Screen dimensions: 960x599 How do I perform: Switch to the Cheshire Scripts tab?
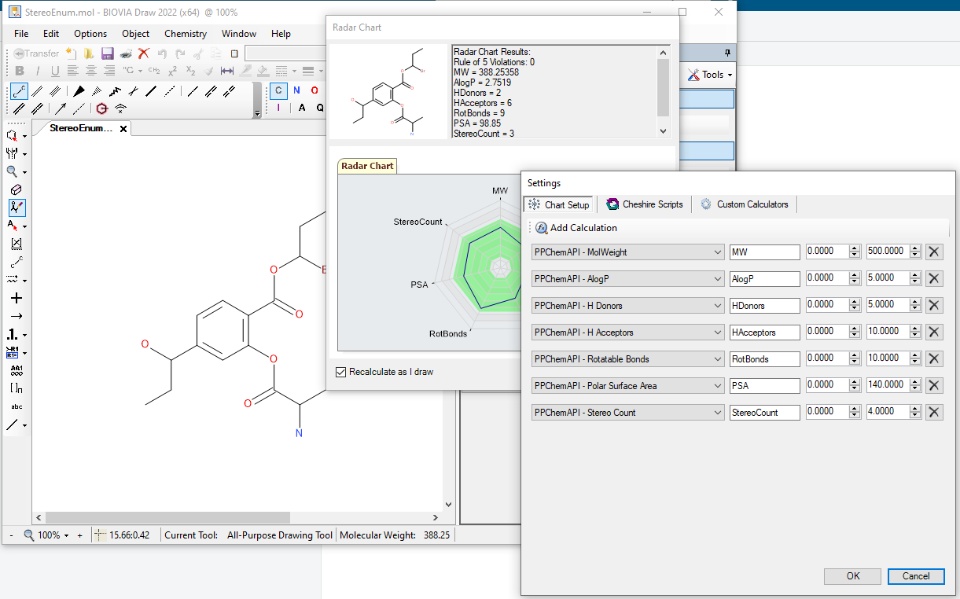pos(645,205)
